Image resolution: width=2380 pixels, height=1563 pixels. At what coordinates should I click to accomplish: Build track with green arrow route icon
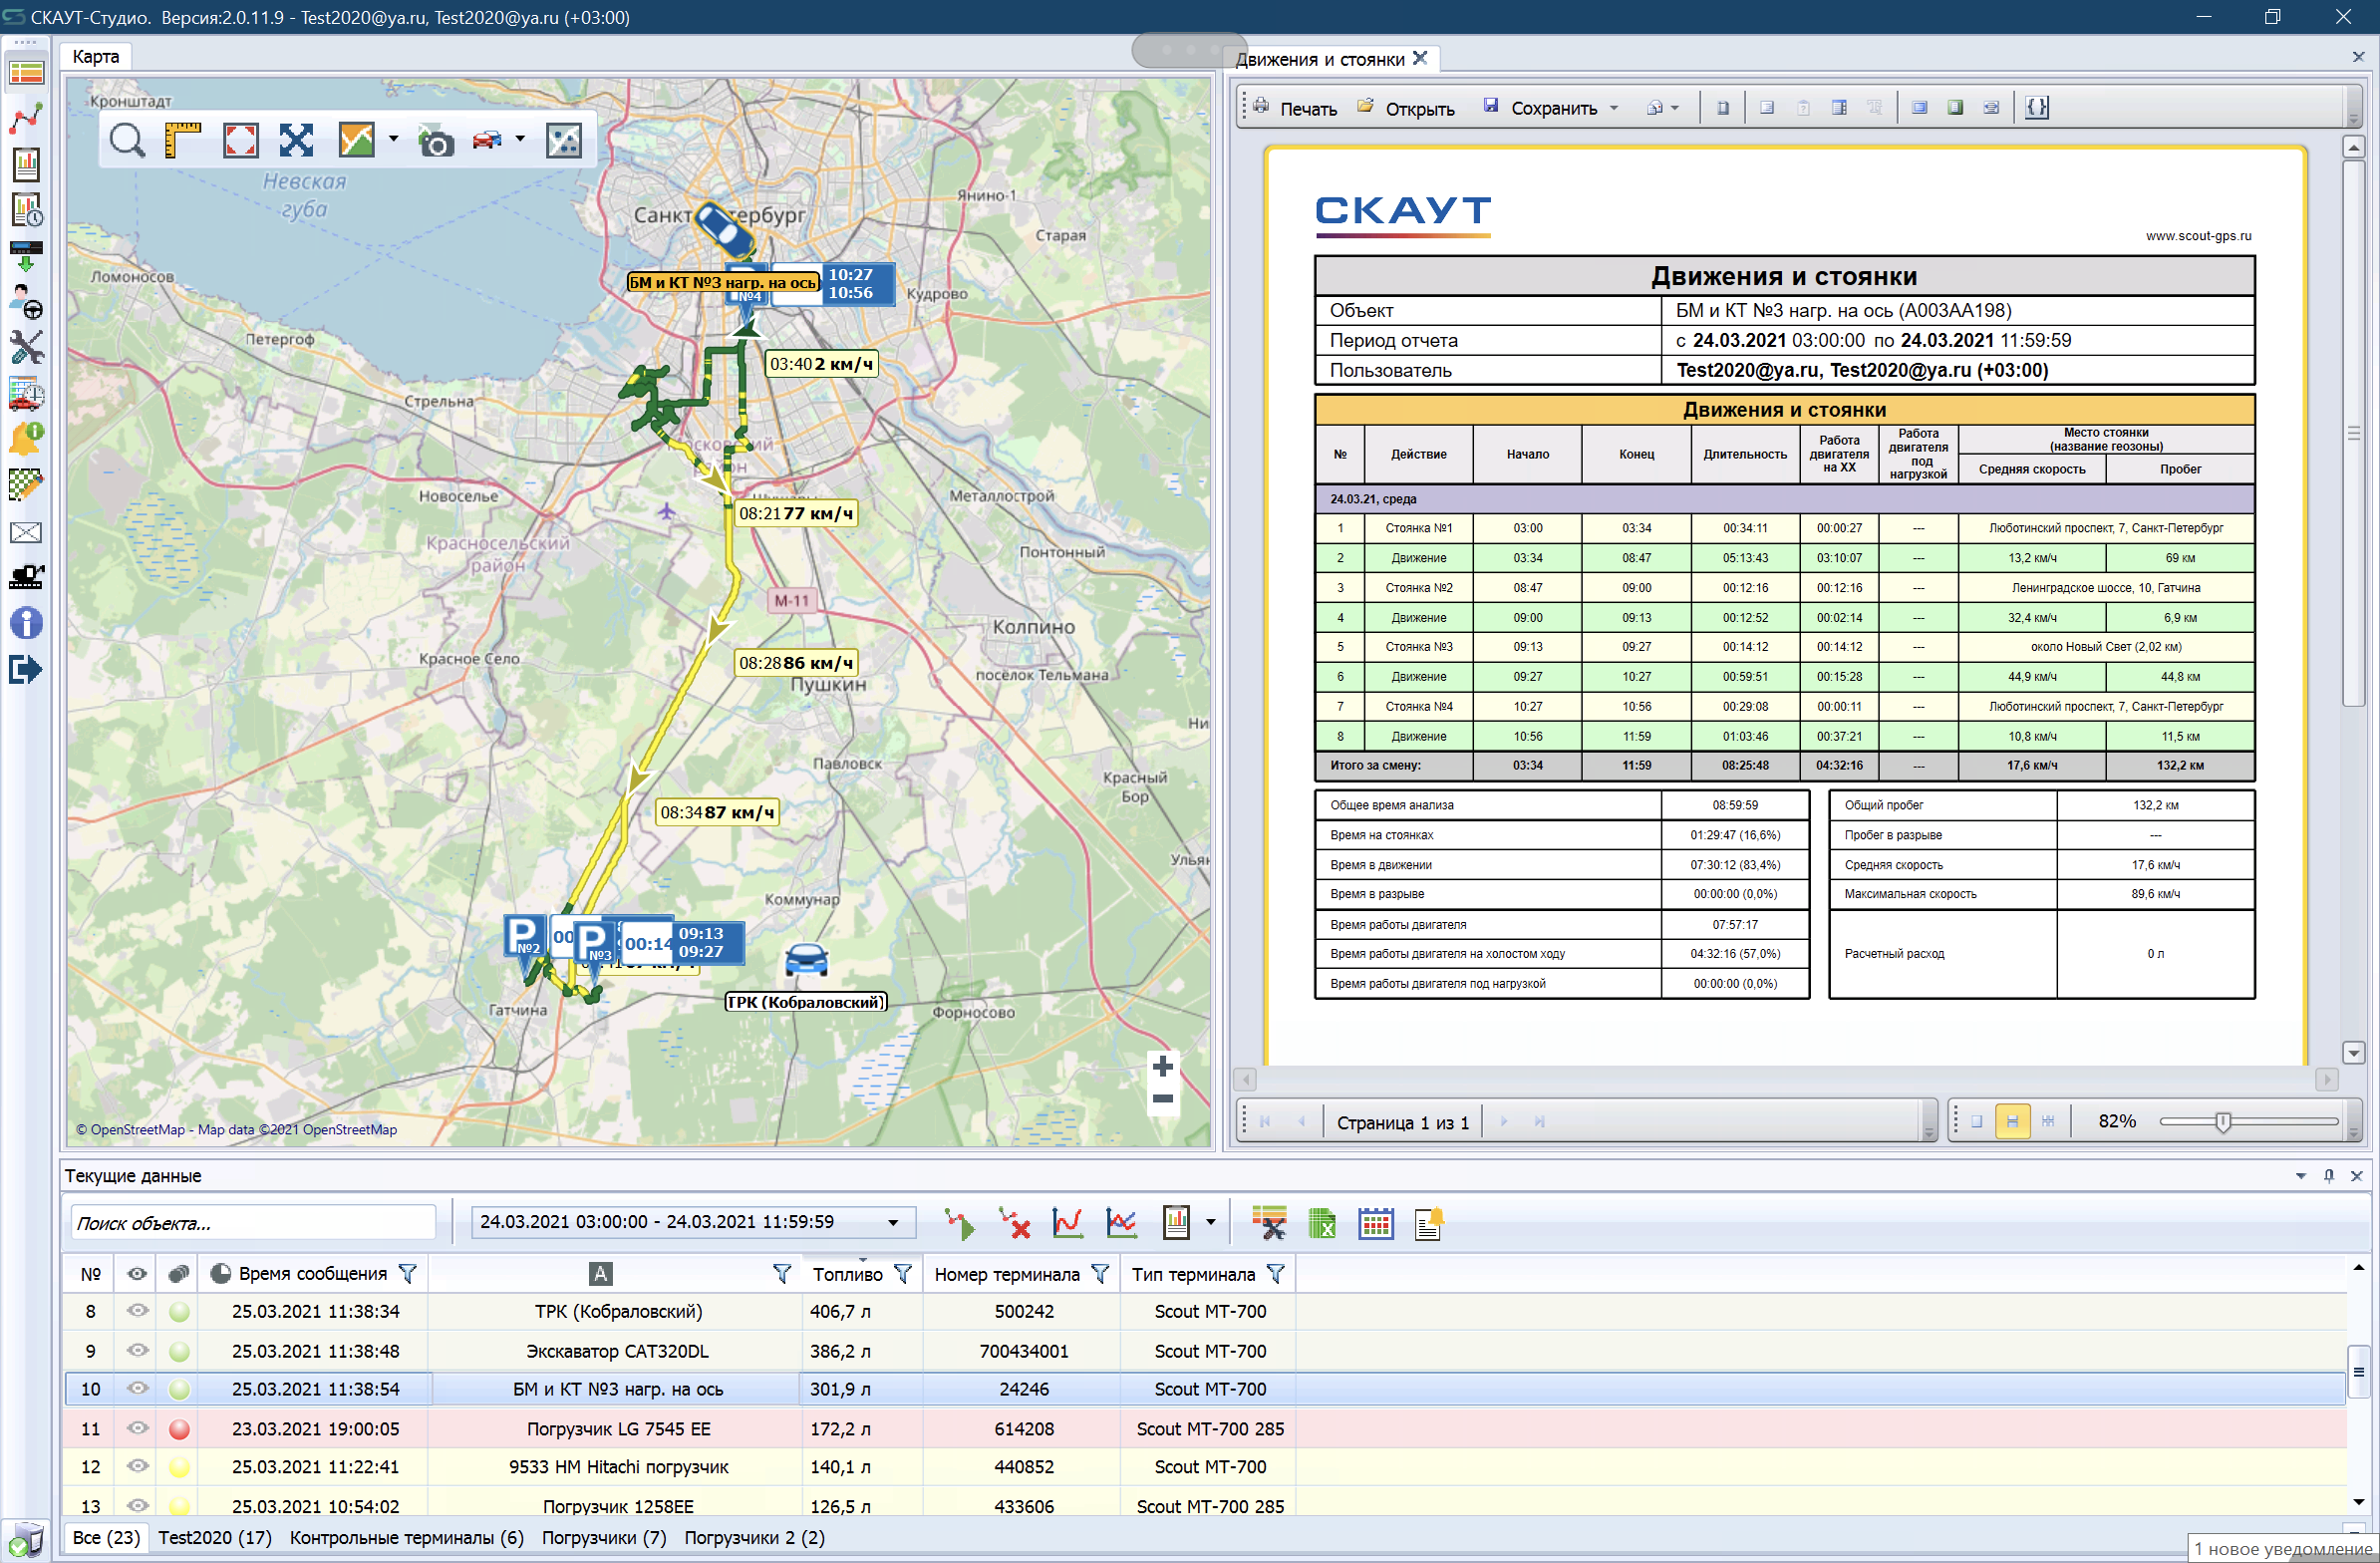pos(960,1223)
